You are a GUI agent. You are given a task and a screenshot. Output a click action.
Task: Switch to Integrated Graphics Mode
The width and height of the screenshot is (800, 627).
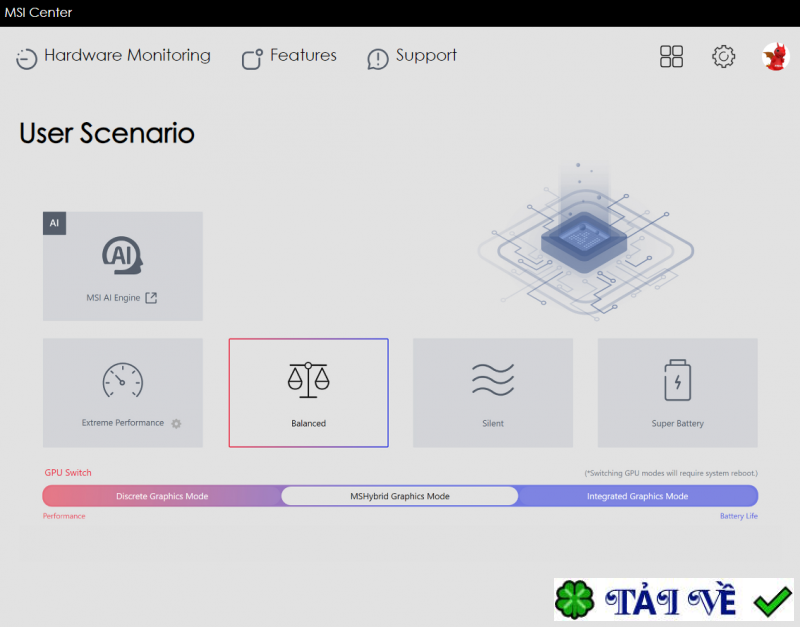pyautogui.click(x=637, y=496)
